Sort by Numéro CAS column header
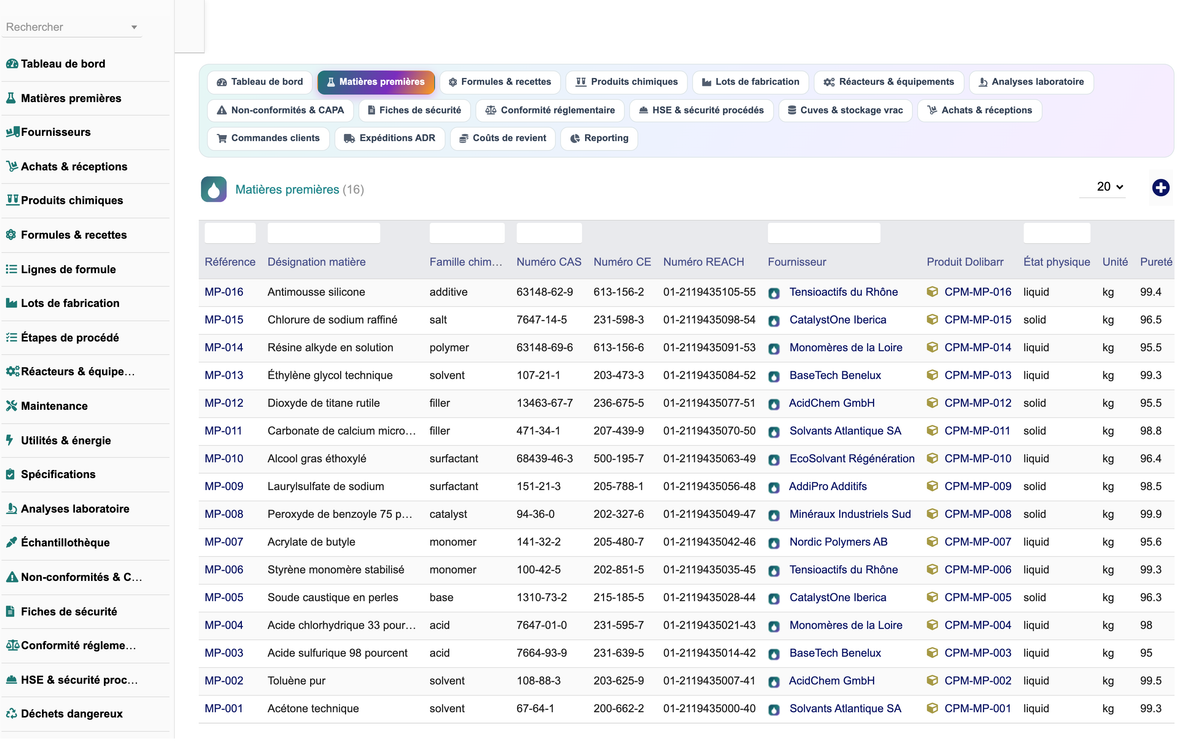 point(549,262)
